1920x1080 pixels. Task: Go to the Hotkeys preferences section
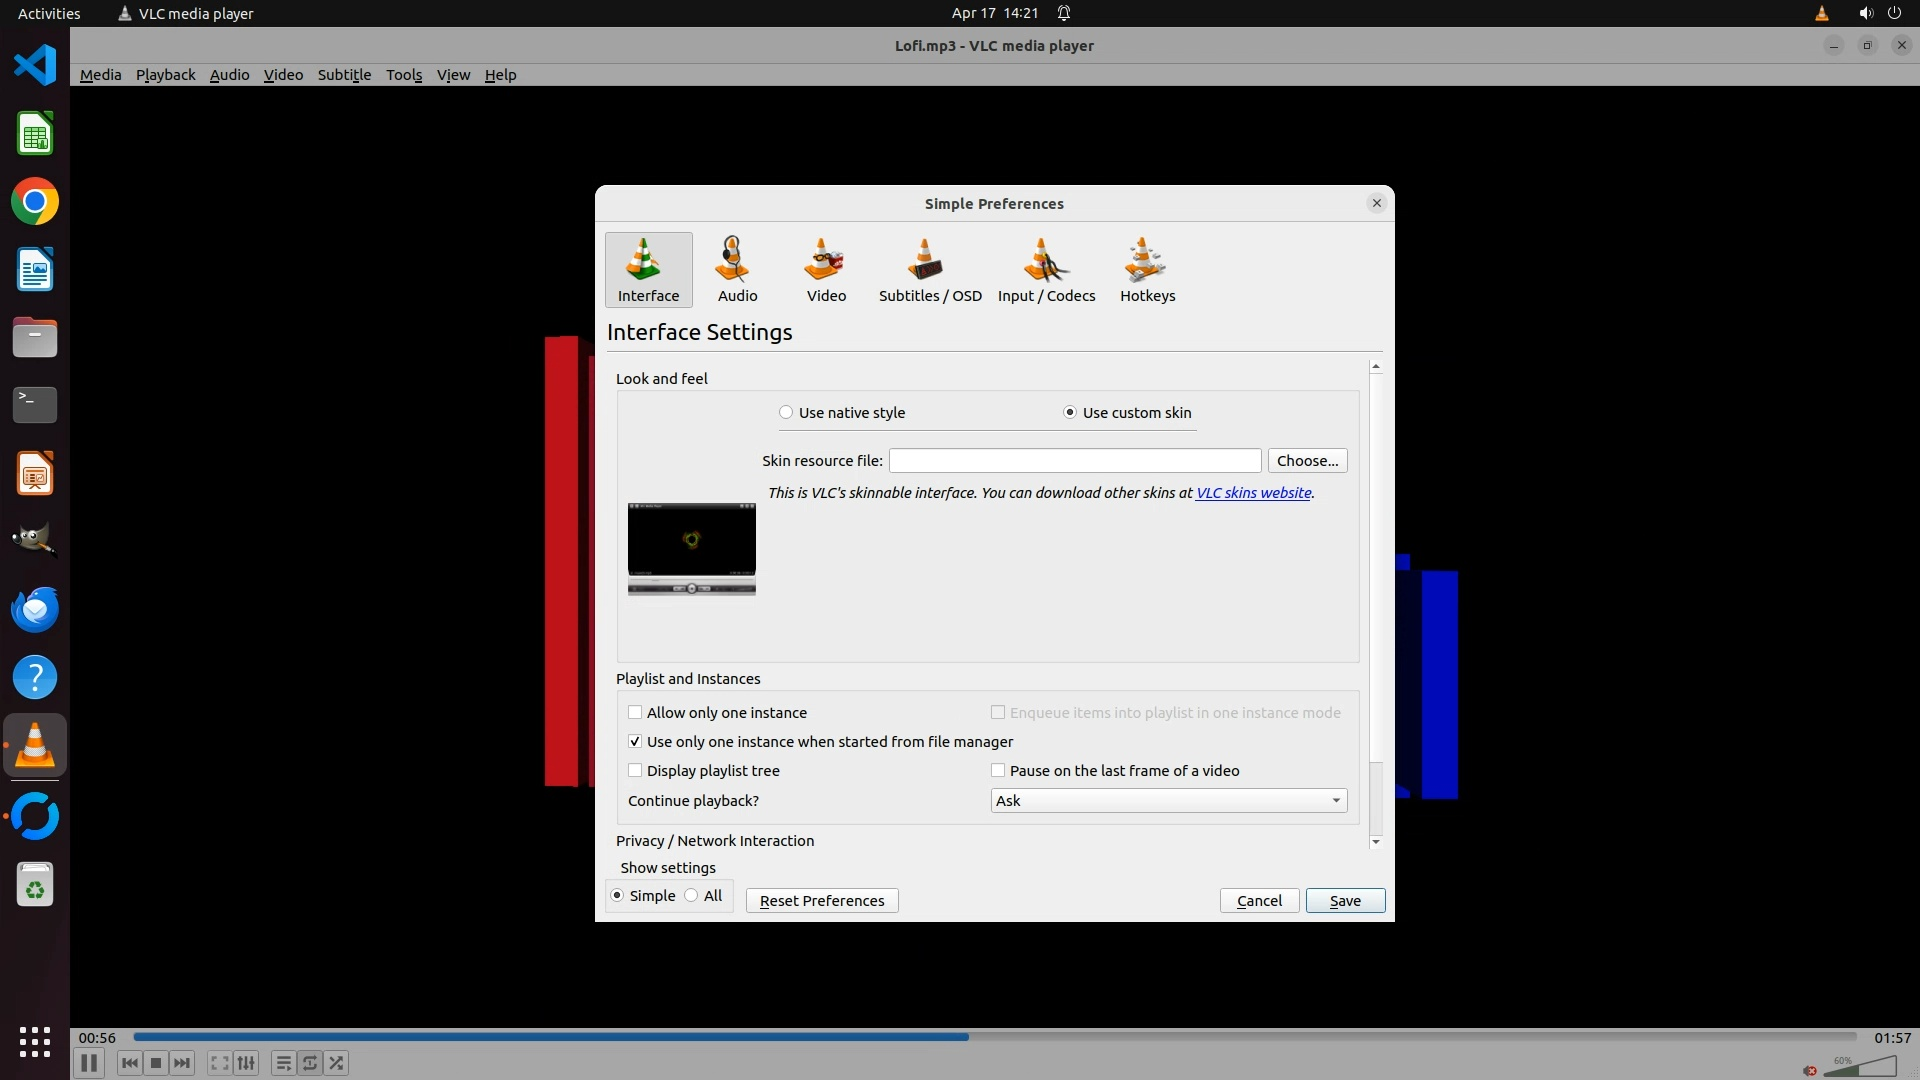tap(1147, 269)
